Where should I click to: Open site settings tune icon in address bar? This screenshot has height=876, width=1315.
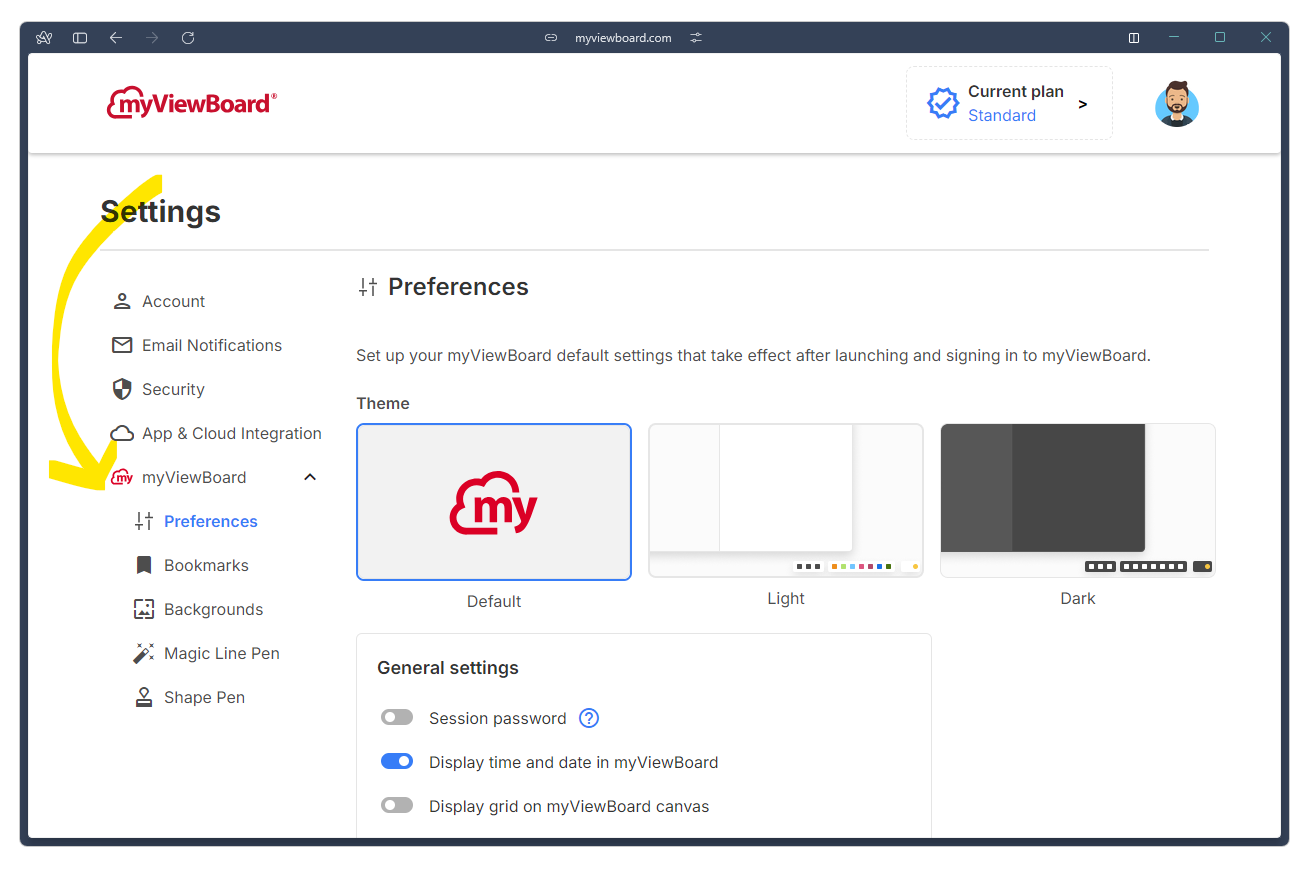(x=696, y=38)
